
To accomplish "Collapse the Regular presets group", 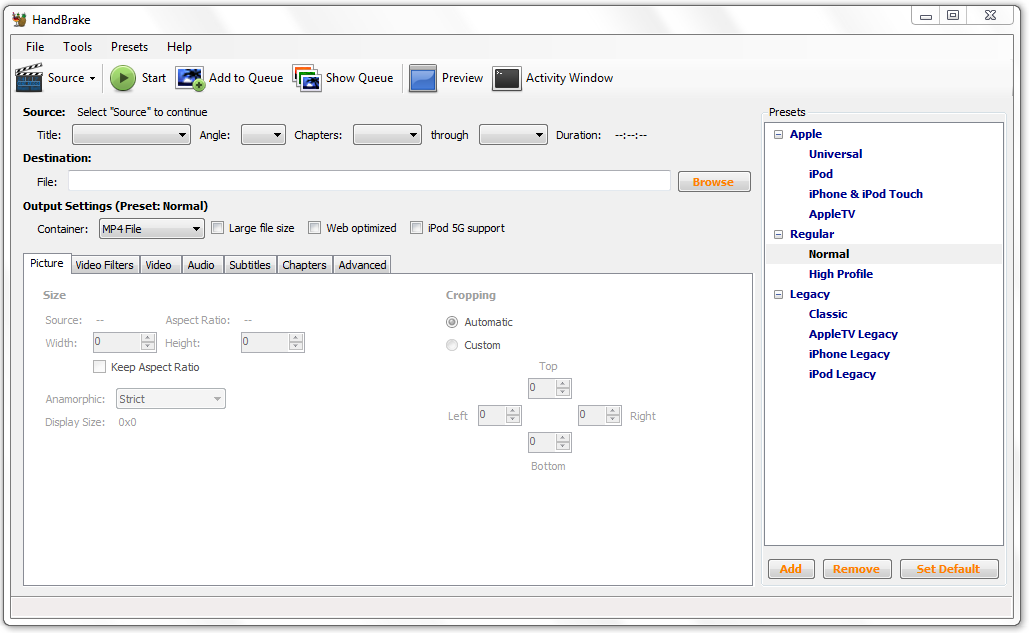I will (x=778, y=234).
